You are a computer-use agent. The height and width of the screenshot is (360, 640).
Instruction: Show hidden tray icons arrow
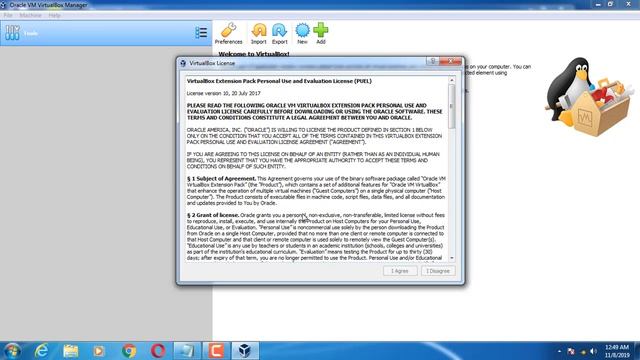coord(559,351)
